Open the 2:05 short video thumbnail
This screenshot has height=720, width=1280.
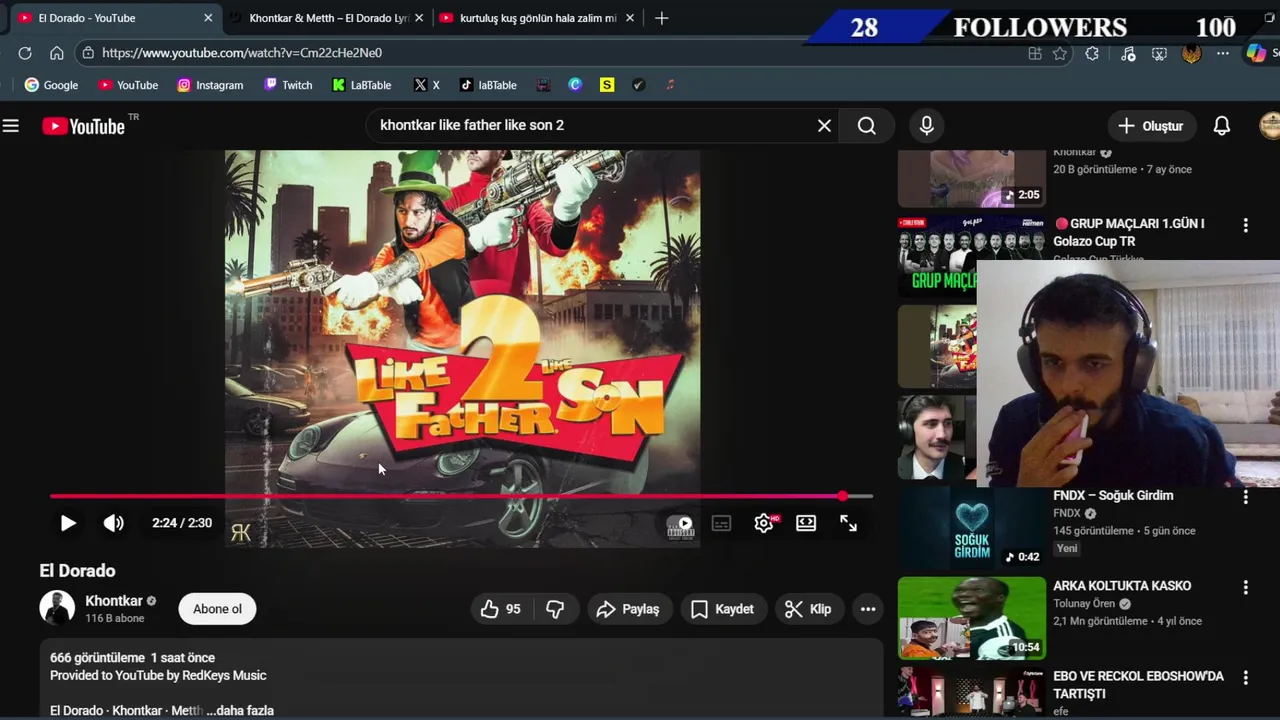pos(971,178)
